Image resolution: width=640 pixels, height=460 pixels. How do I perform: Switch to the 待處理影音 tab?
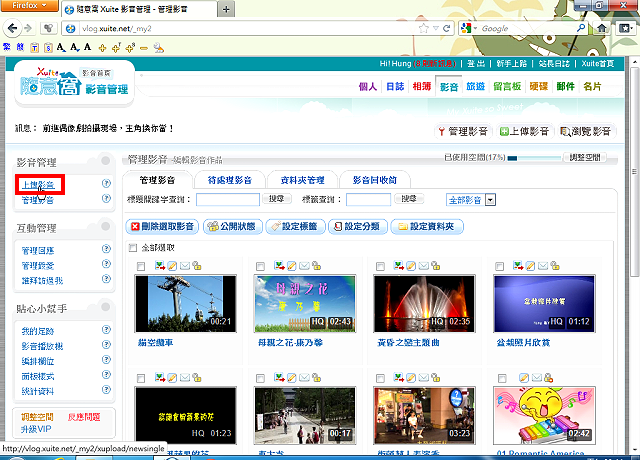click(230, 180)
